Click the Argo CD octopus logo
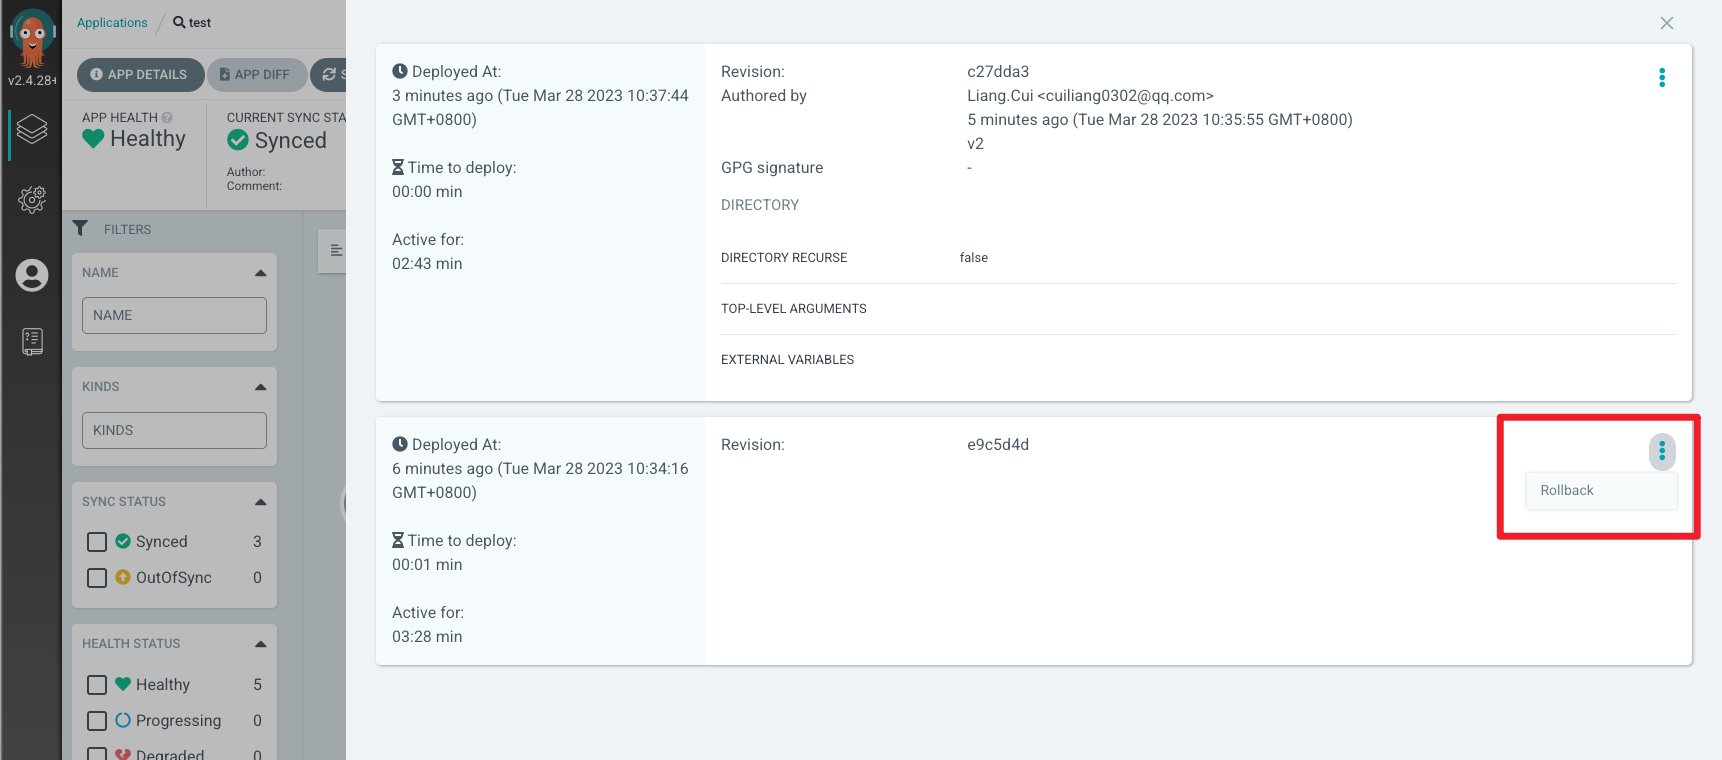1722x760 pixels. point(32,36)
